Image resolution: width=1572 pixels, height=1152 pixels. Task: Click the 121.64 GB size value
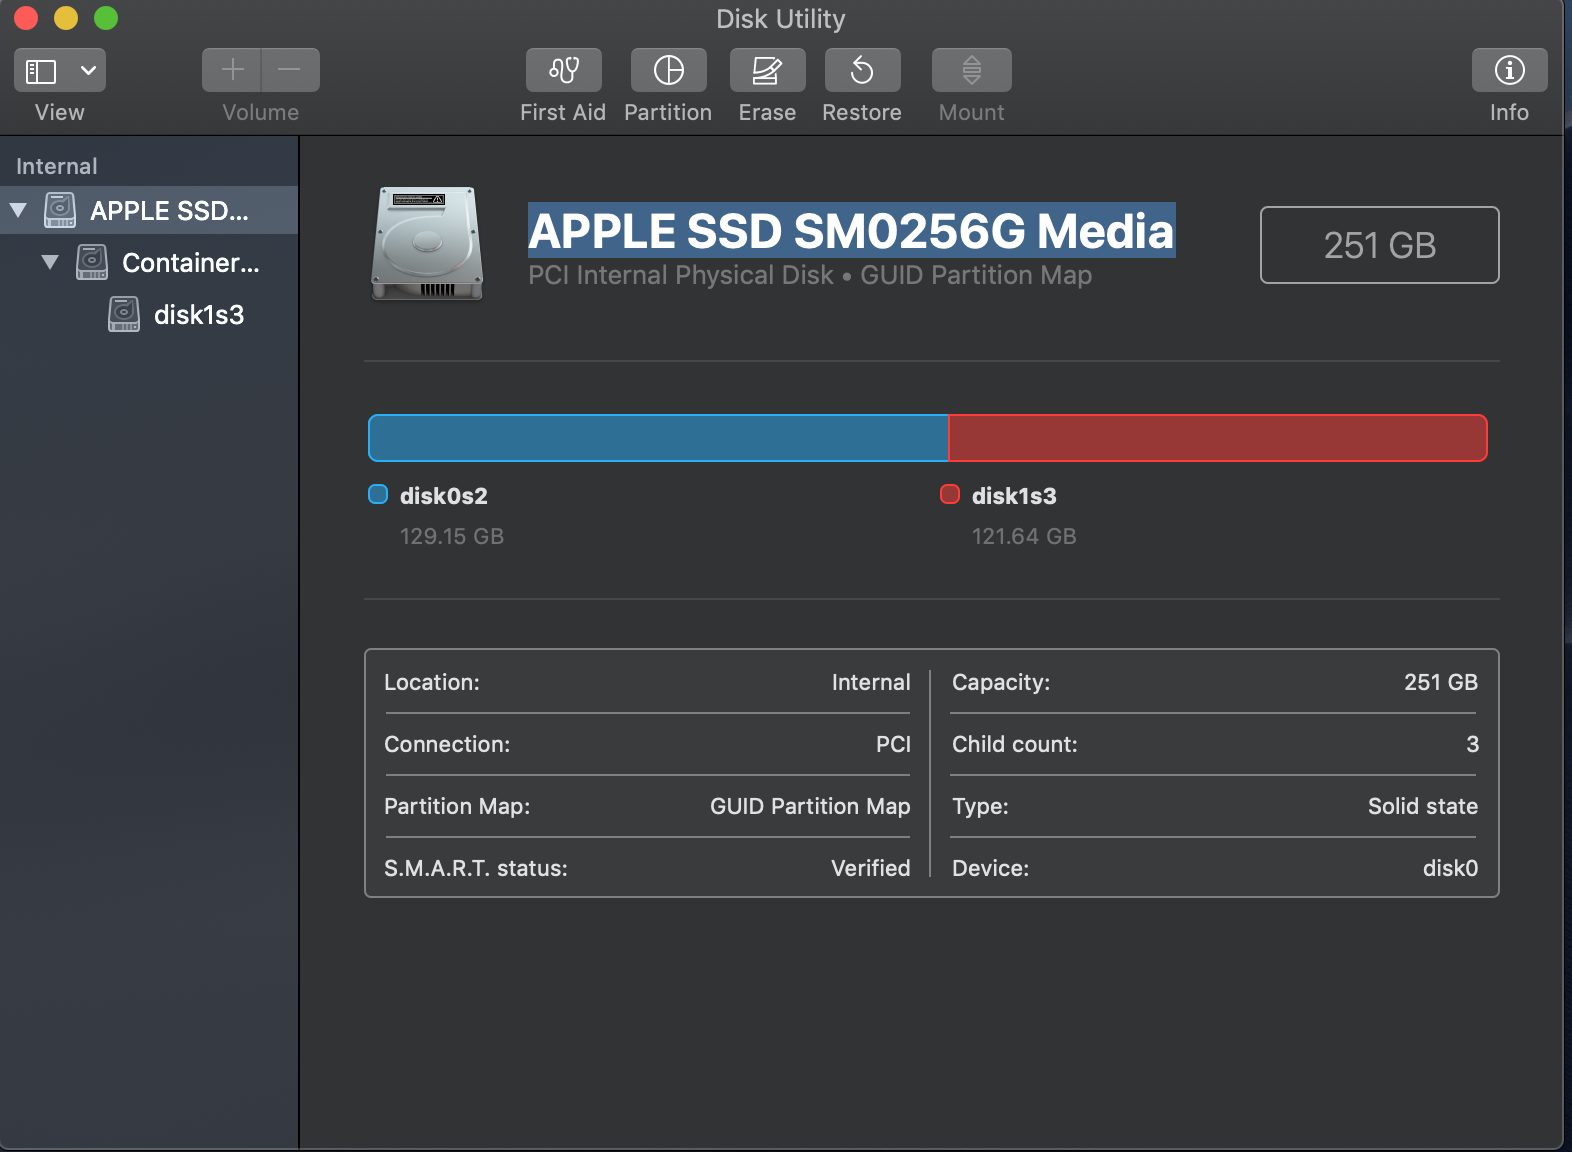coord(1024,536)
